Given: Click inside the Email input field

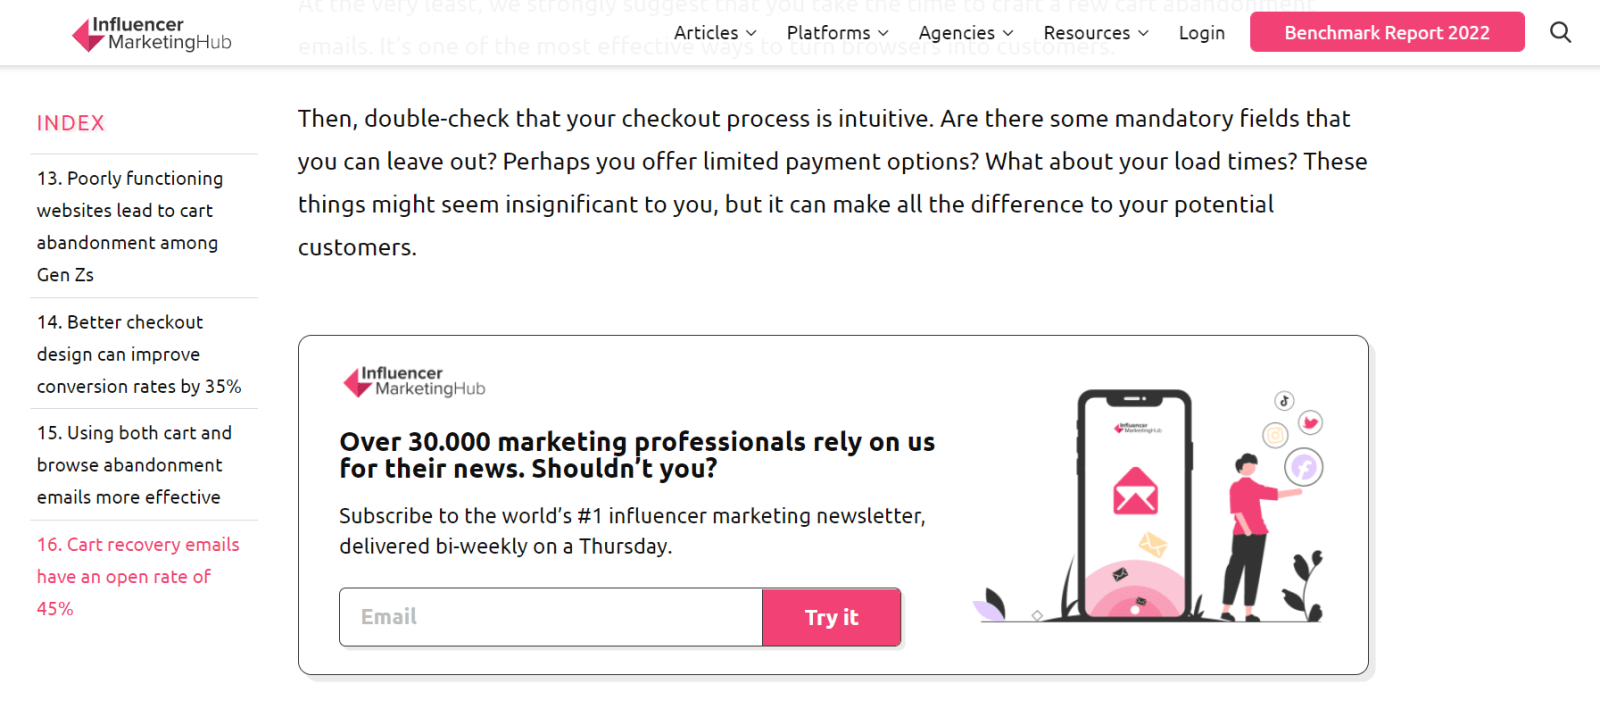Looking at the screenshot, I should (x=550, y=617).
